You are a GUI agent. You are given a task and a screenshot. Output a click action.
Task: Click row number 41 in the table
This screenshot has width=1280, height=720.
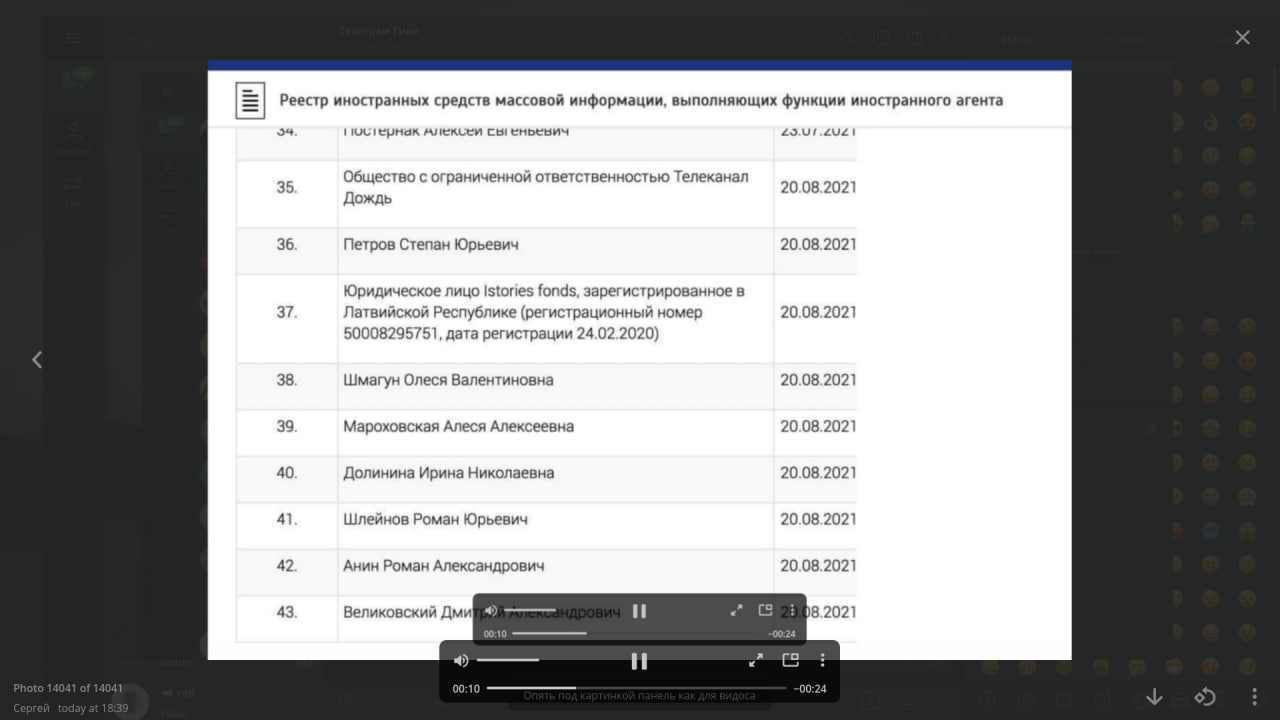287,519
